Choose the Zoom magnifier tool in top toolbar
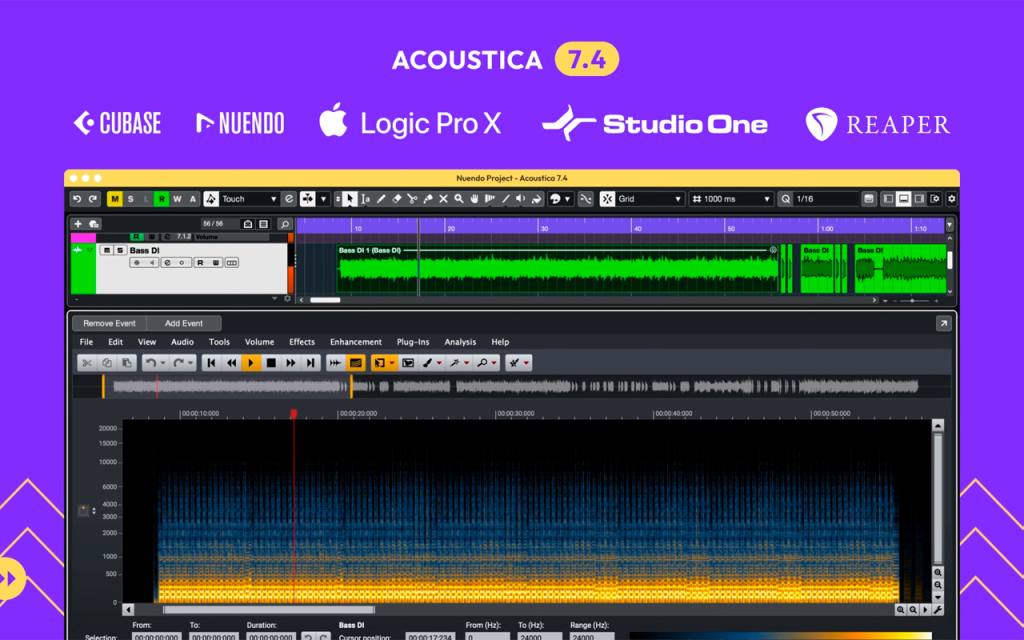Image resolution: width=1024 pixels, height=640 pixels. coord(459,199)
